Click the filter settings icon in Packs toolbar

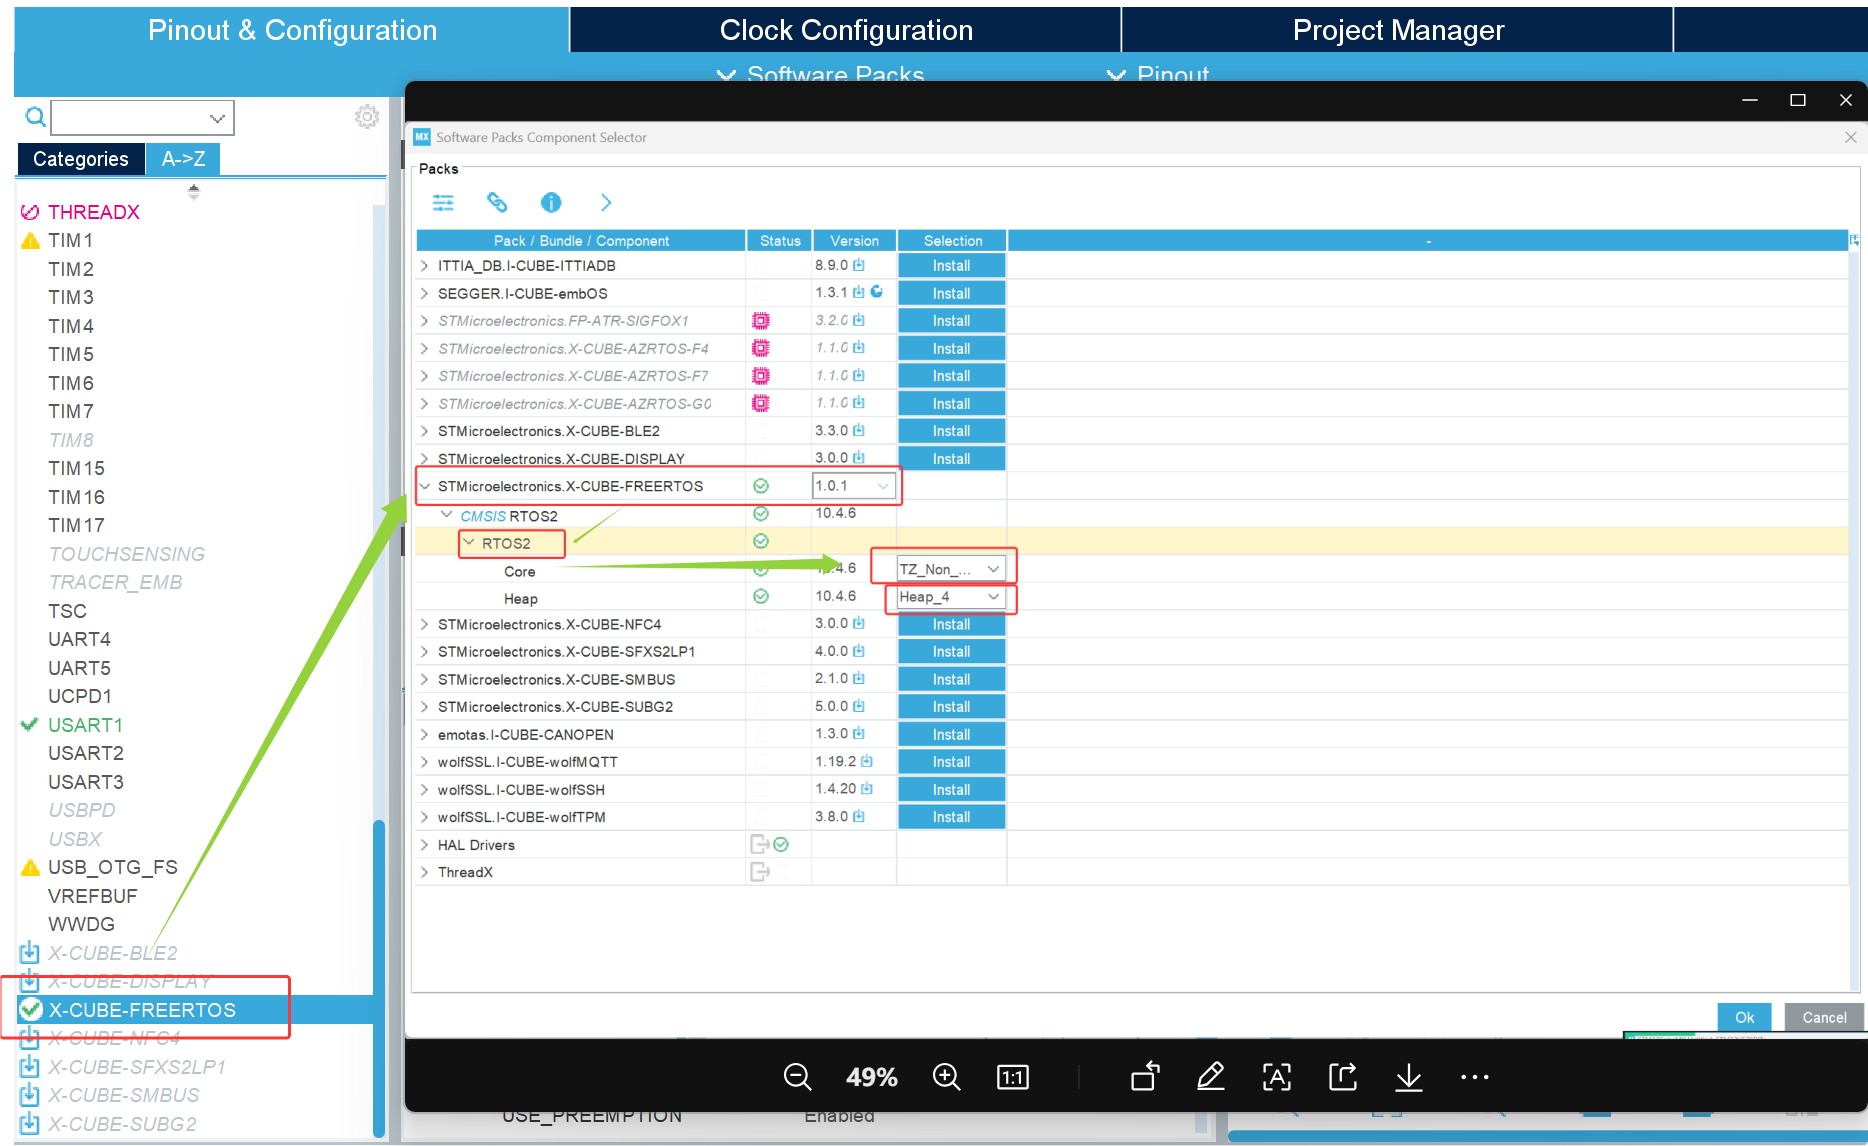pos(443,203)
